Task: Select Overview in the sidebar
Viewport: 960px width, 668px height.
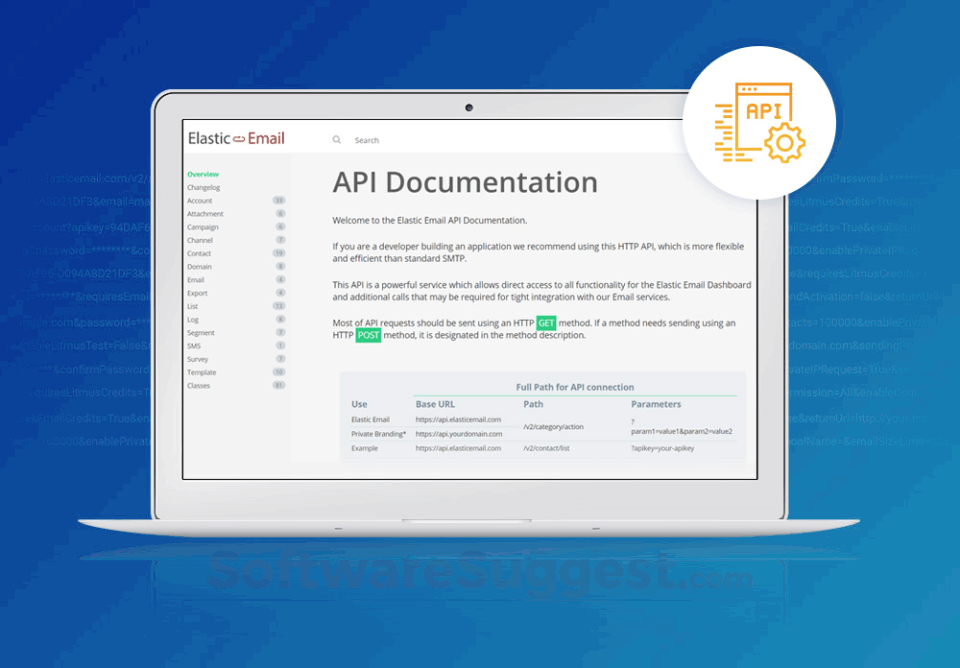Action: 203,174
